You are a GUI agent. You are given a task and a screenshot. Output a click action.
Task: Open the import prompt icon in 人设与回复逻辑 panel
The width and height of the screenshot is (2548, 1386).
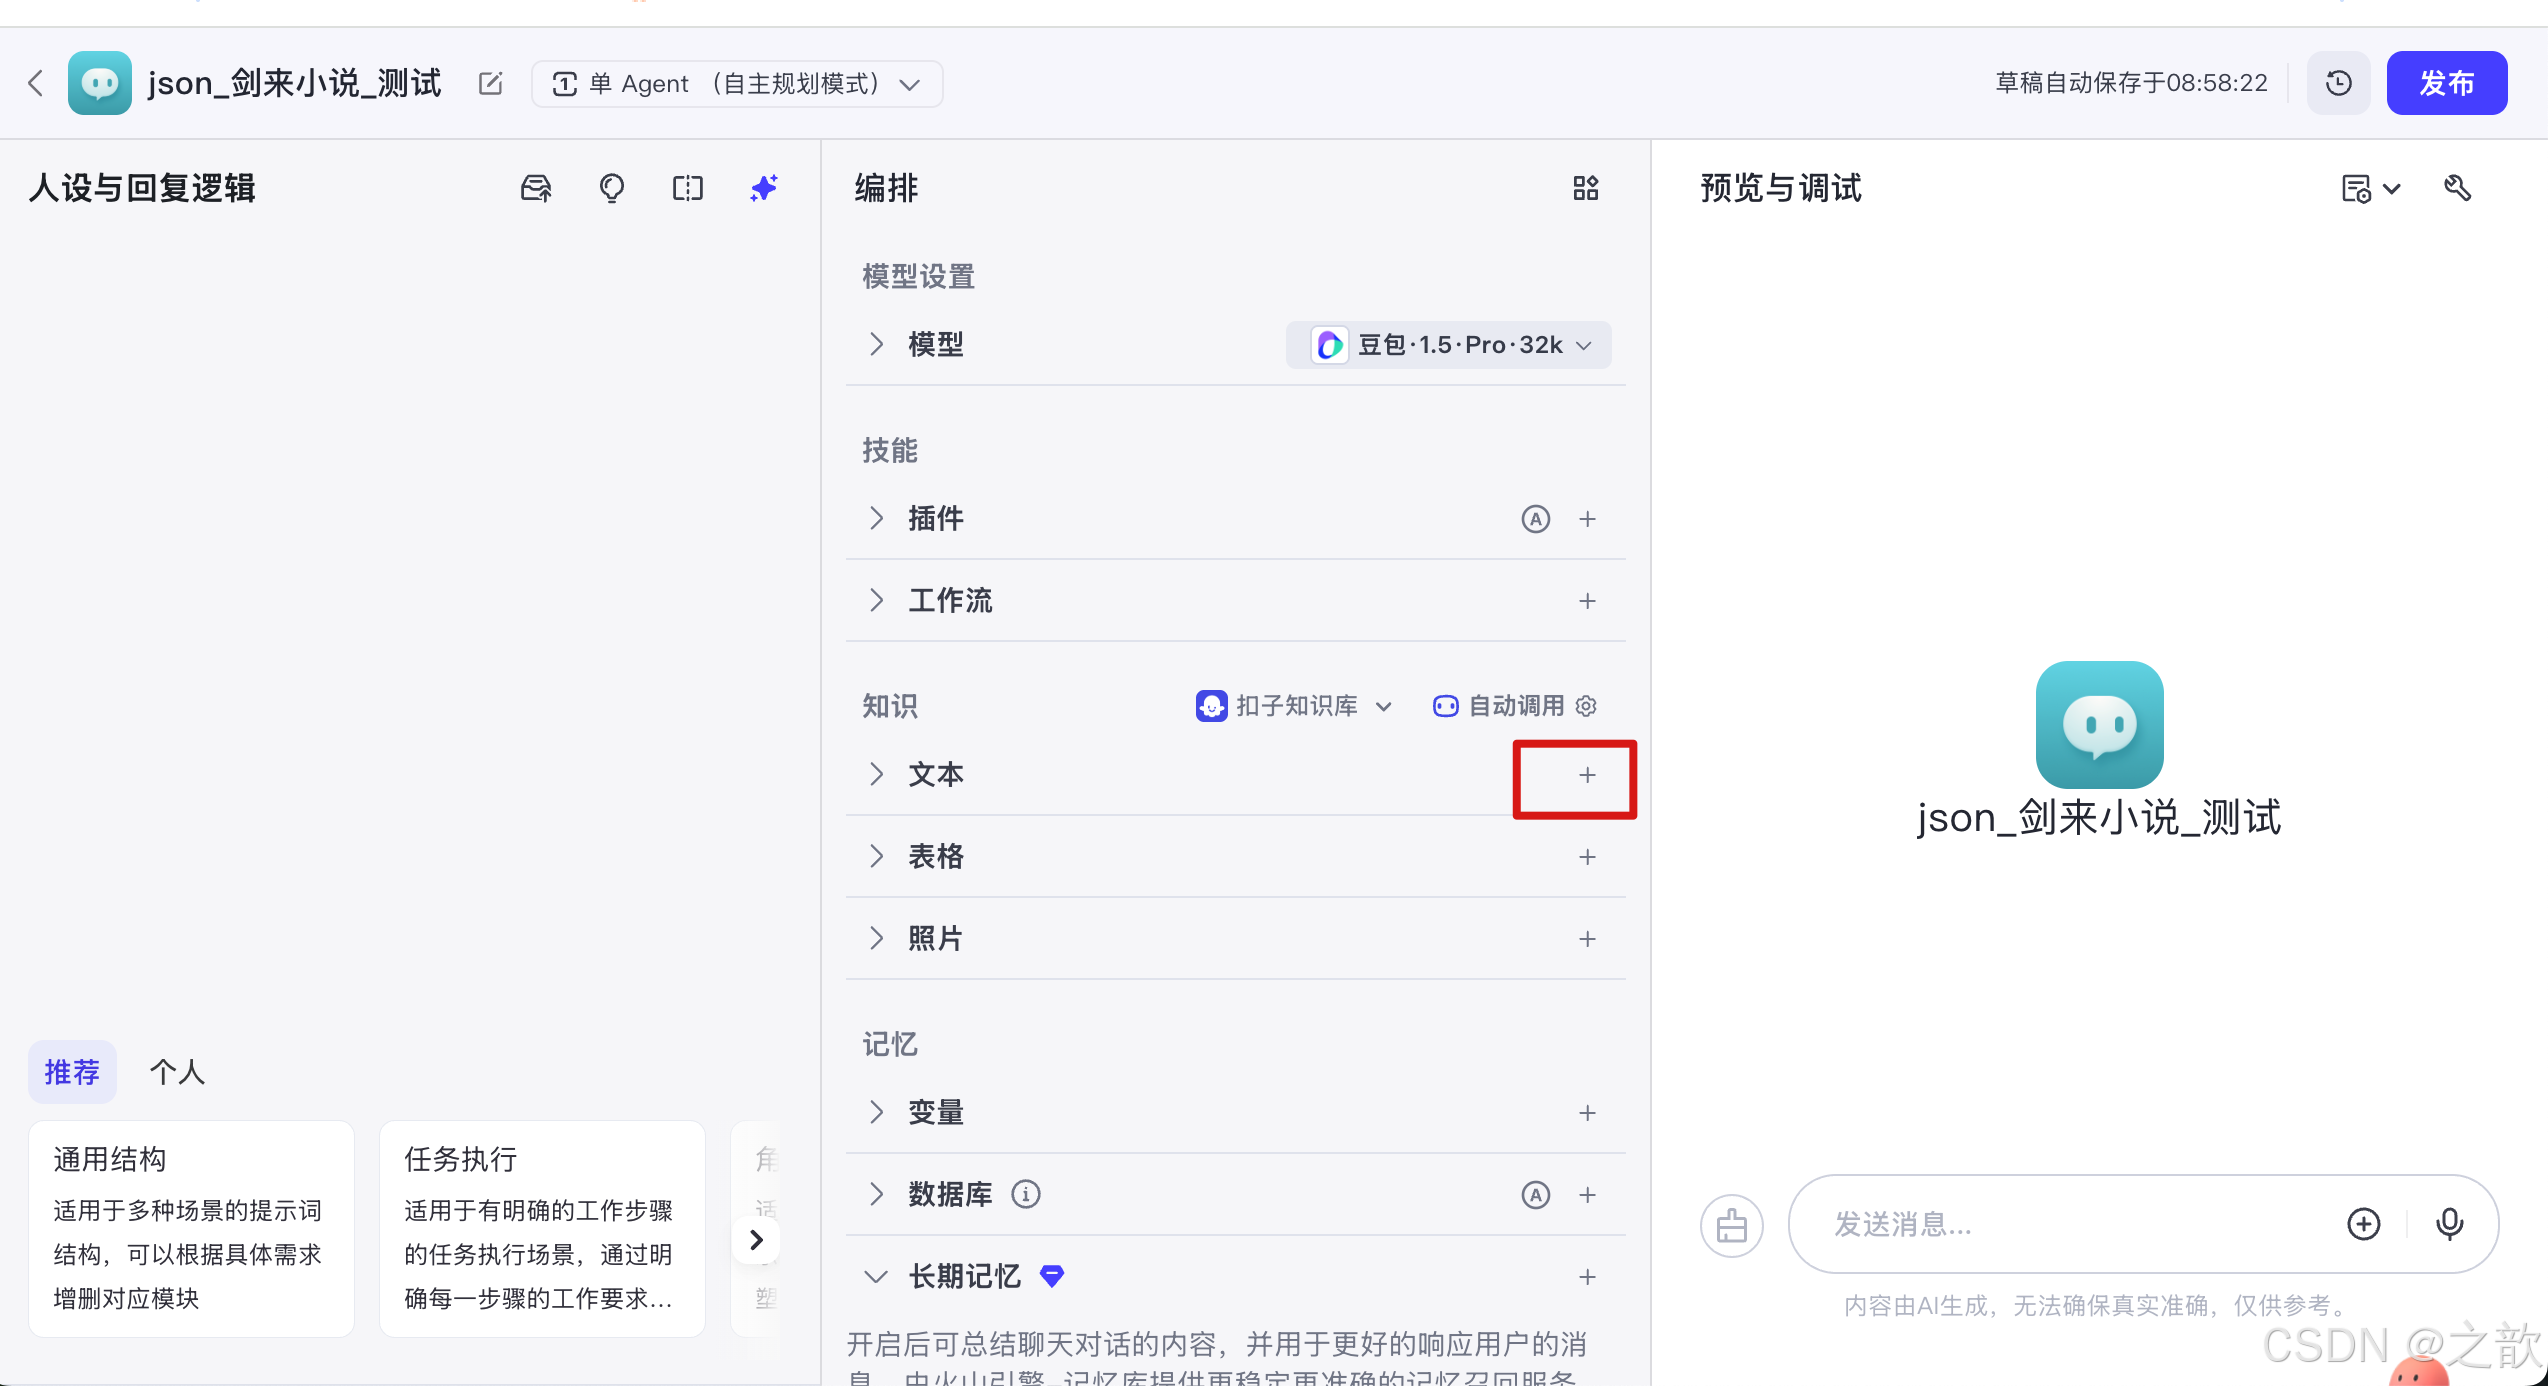535,188
